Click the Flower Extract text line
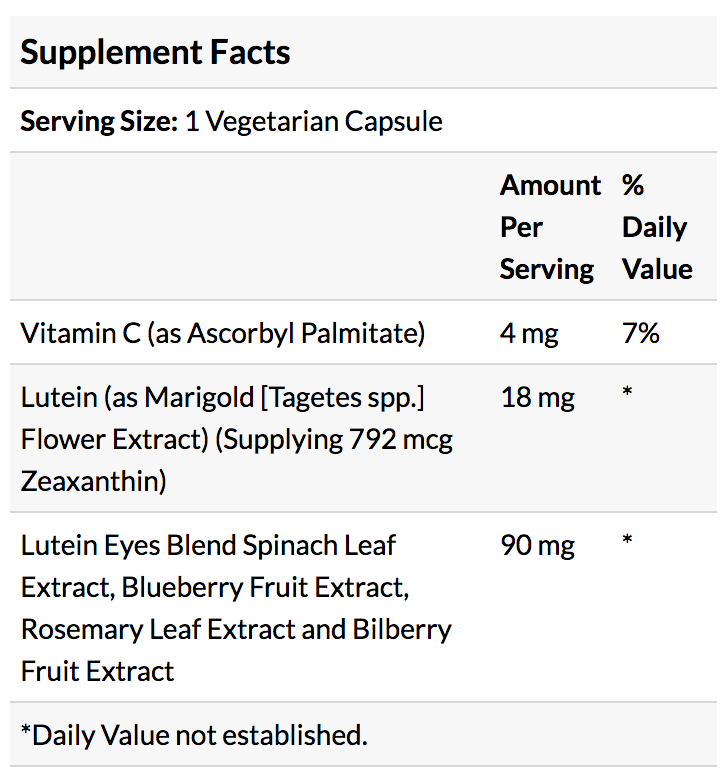The width and height of the screenshot is (728, 782). (236, 440)
